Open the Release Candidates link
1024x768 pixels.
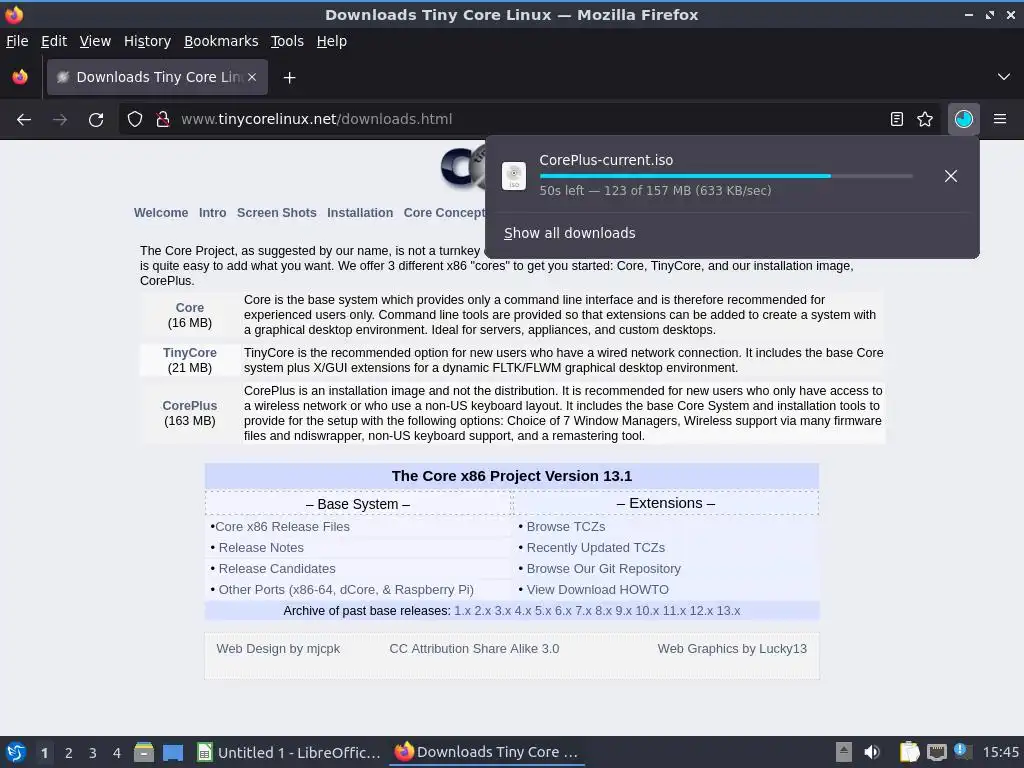point(277,568)
